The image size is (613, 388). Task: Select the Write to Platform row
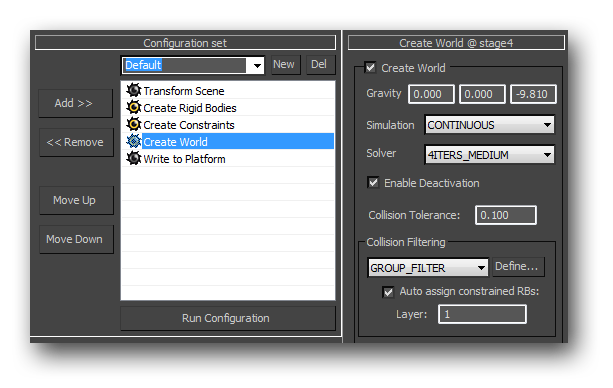click(228, 159)
